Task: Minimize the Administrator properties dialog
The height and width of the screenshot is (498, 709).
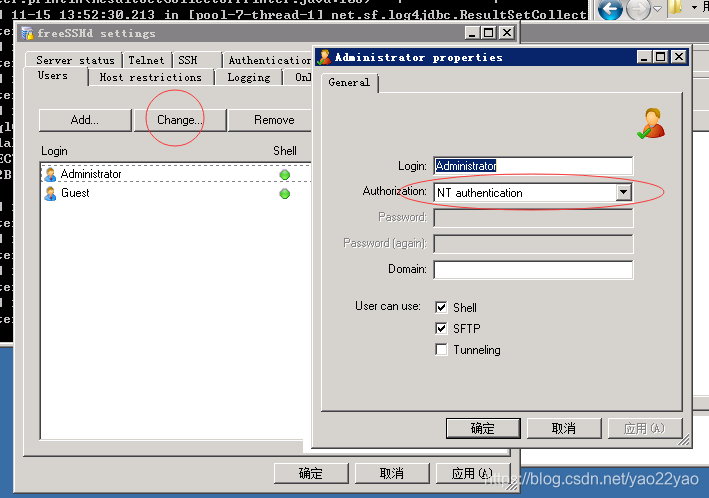Action: 644,57
